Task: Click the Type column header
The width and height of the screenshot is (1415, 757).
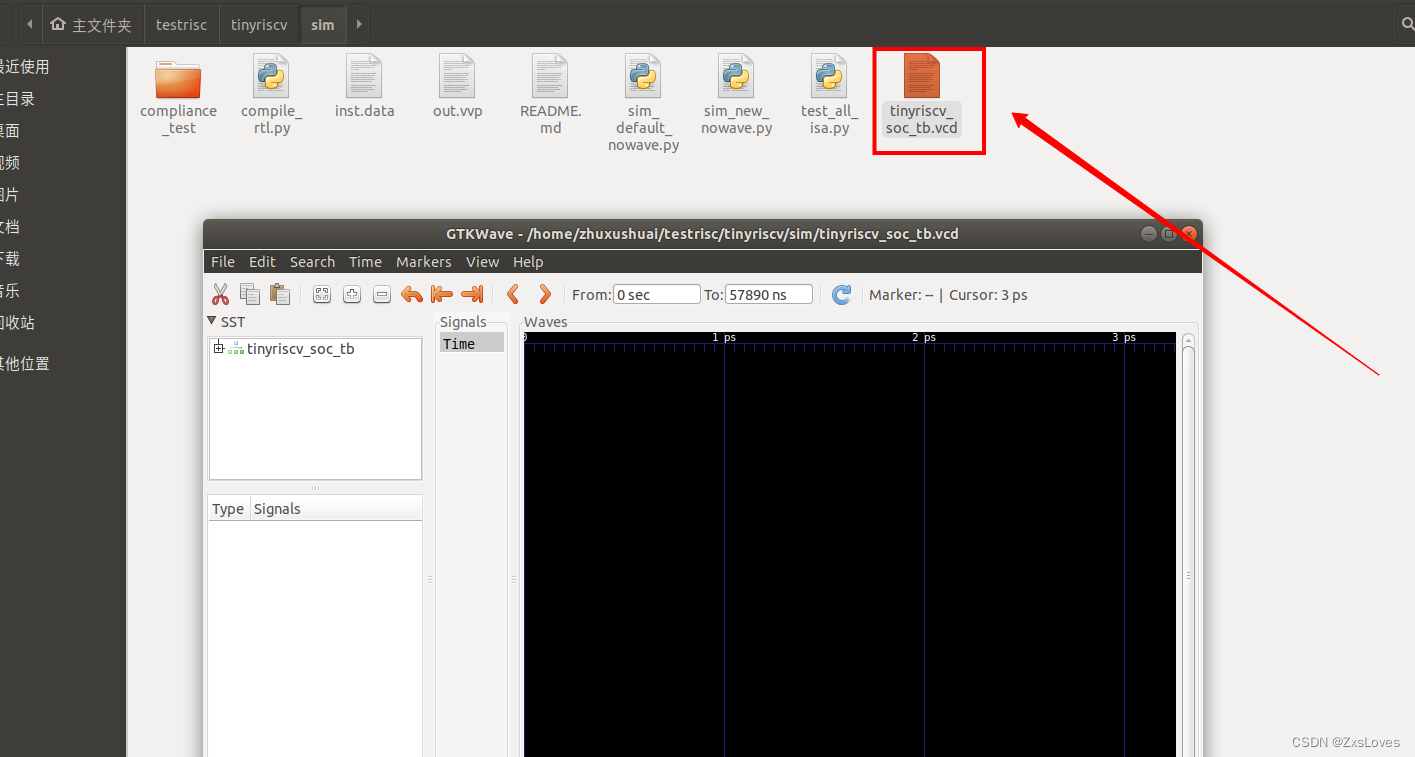Action: click(x=228, y=508)
